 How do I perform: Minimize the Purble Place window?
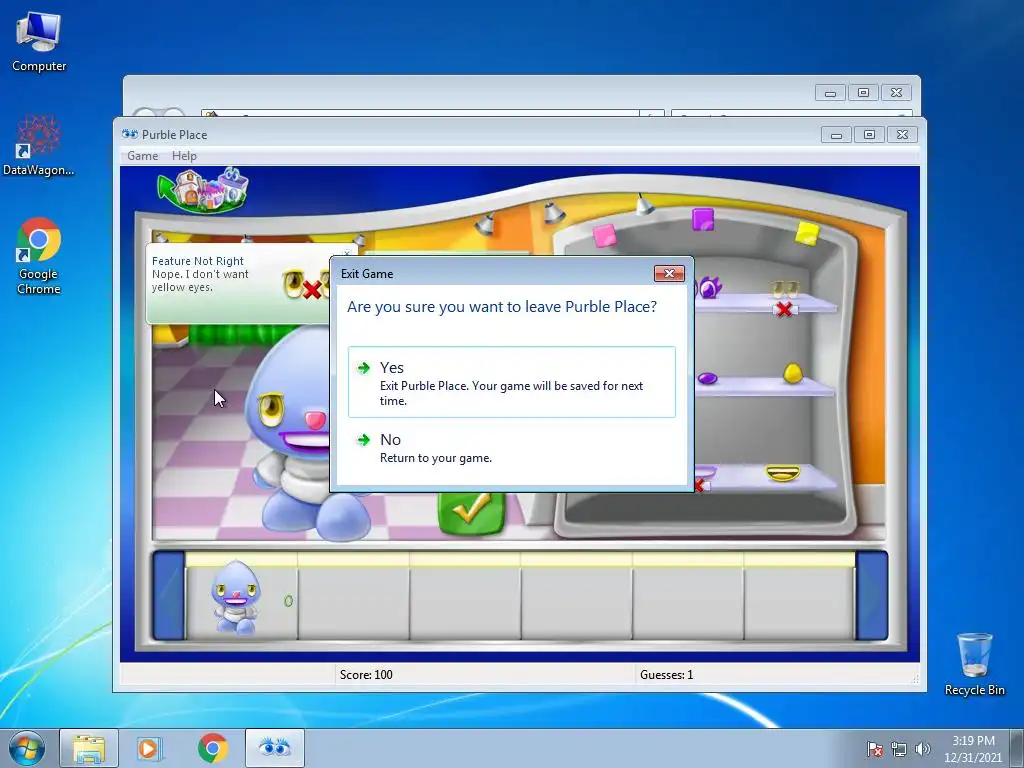point(836,135)
